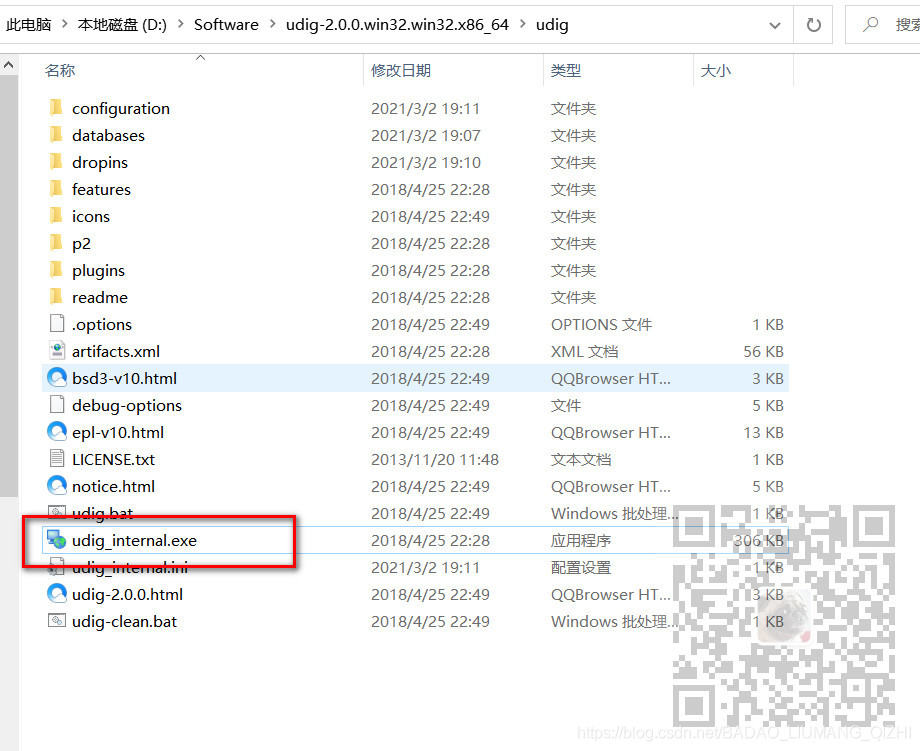Screen dimensions: 920x751
Task: Click the databases folder icon
Action: (56, 135)
